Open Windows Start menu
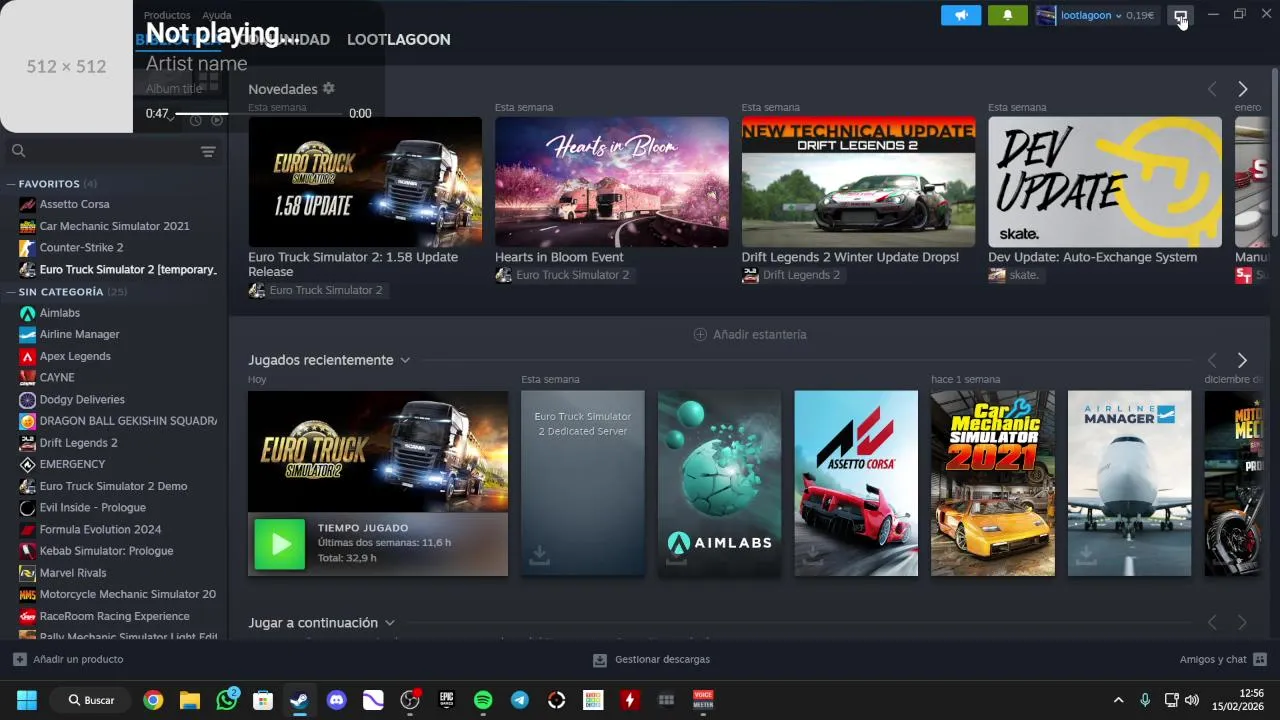Screen dimensions: 1280x720 tap(27, 700)
